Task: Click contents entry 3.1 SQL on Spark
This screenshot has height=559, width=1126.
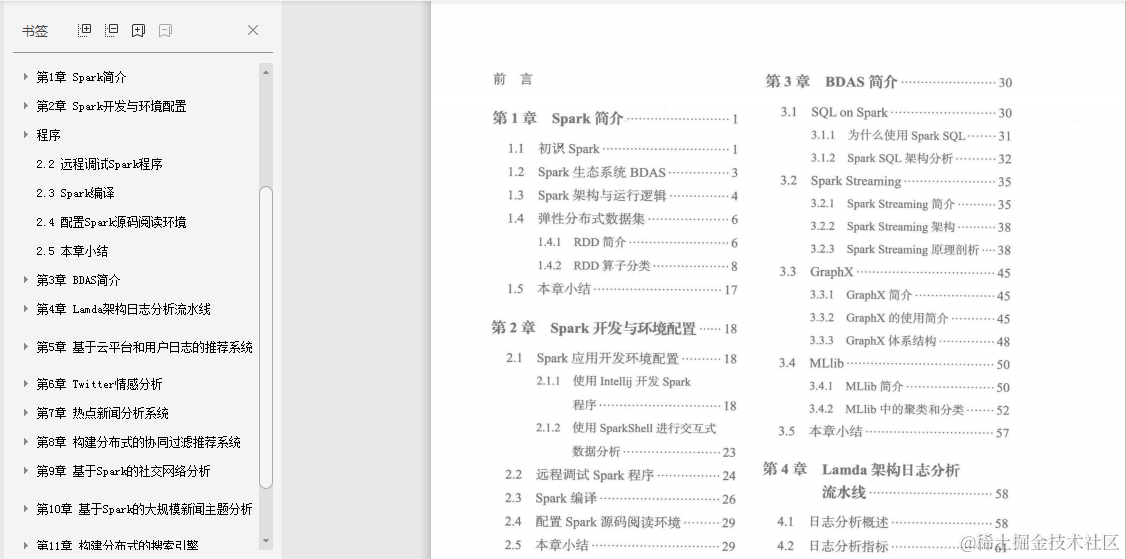Action: tap(834, 112)
